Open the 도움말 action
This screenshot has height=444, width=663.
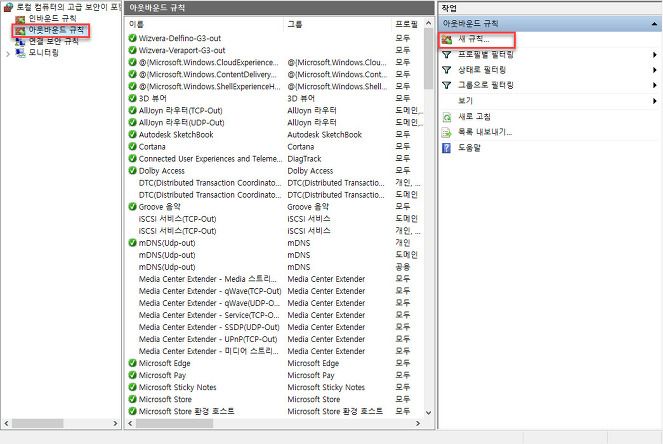pos(469,148)
